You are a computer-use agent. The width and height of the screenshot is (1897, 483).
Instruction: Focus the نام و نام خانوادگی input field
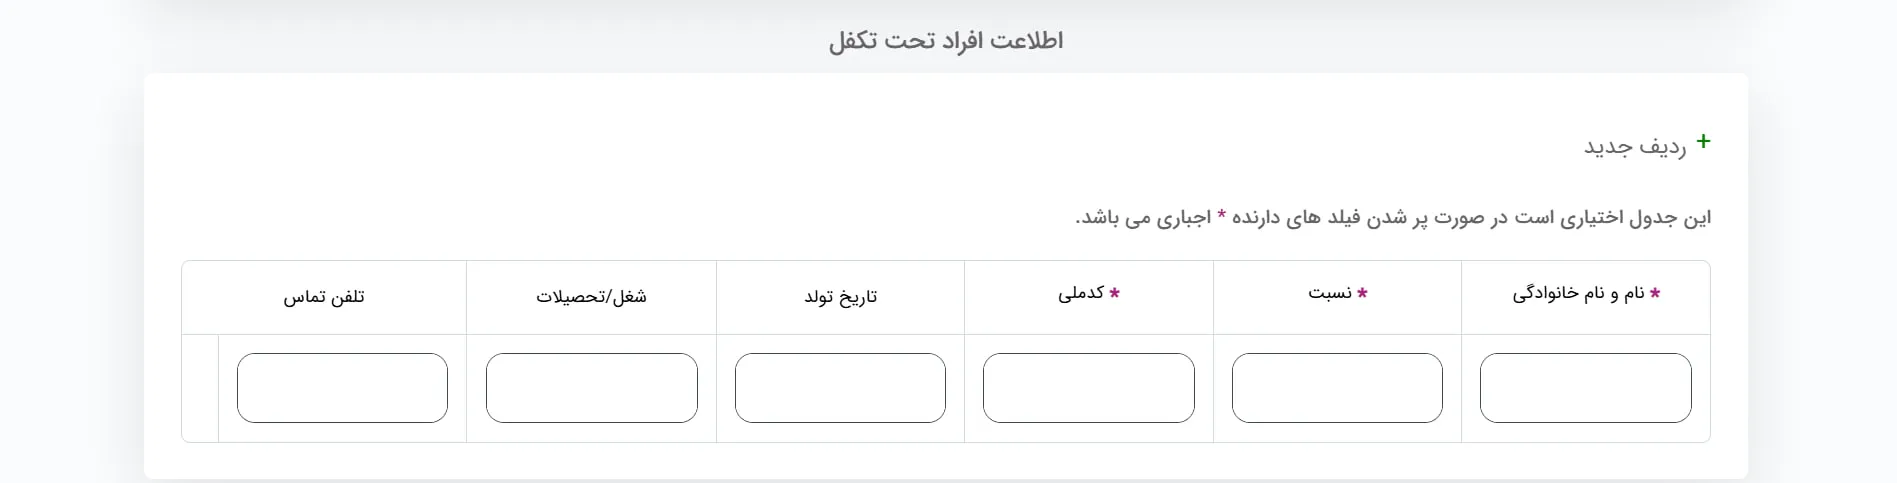(1585, 388)
